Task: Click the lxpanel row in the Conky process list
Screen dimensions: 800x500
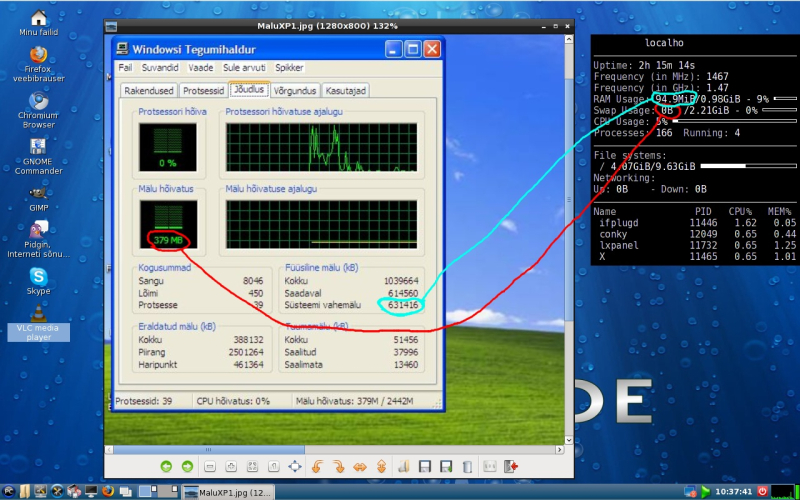Action: (x=695, y=245)
